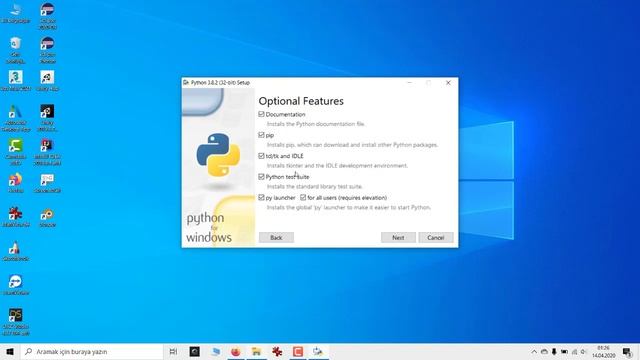Uncheck tcl/tk and IDLE option

pyautogui.click(x=261, y=156)
